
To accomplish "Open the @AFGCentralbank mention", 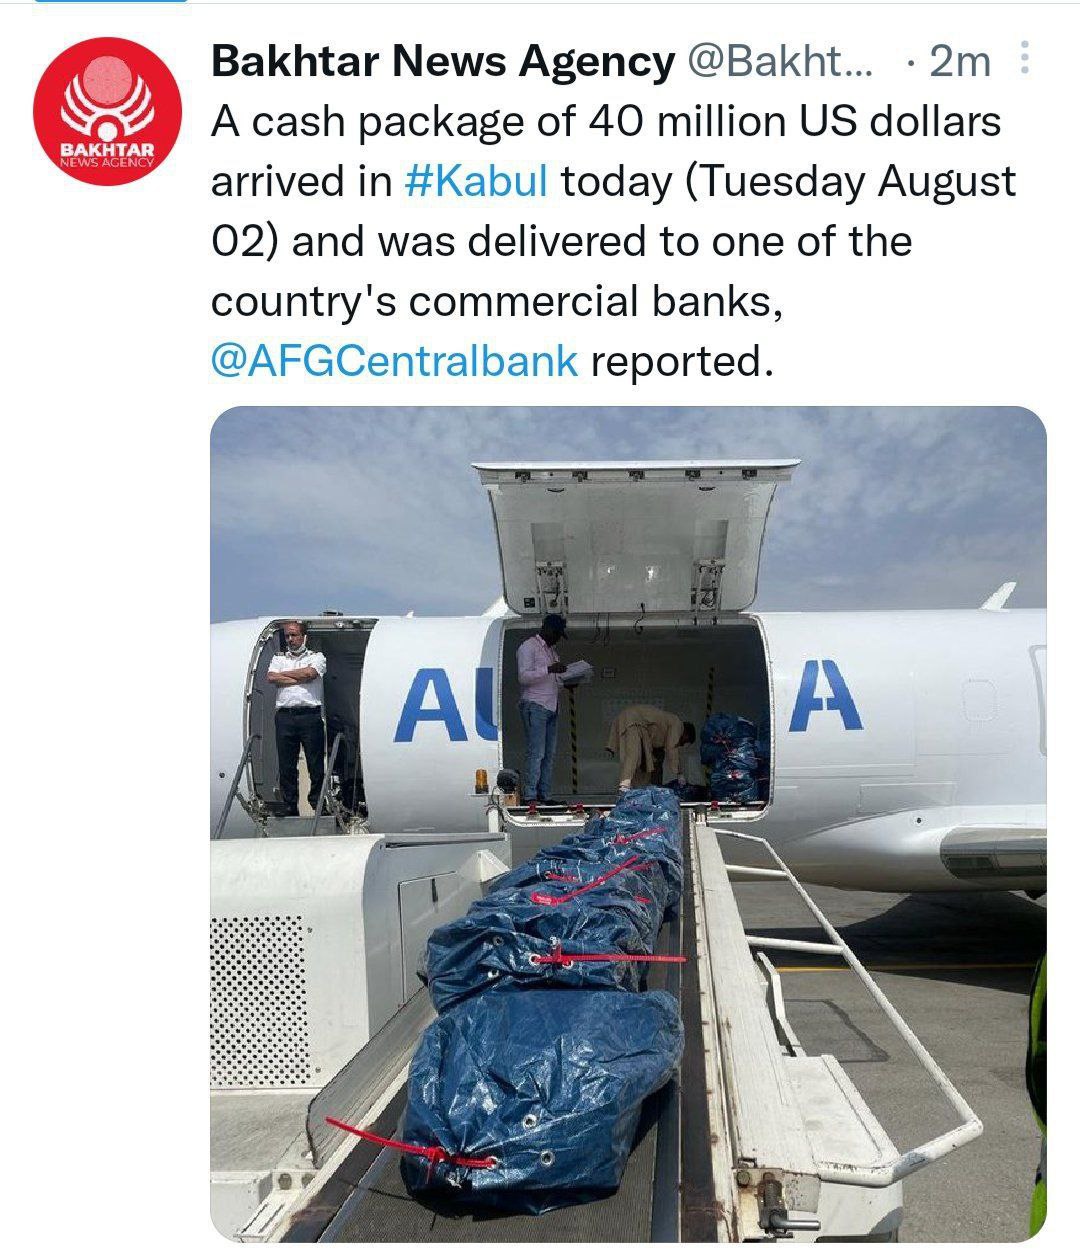I will [x=395, y=361].
